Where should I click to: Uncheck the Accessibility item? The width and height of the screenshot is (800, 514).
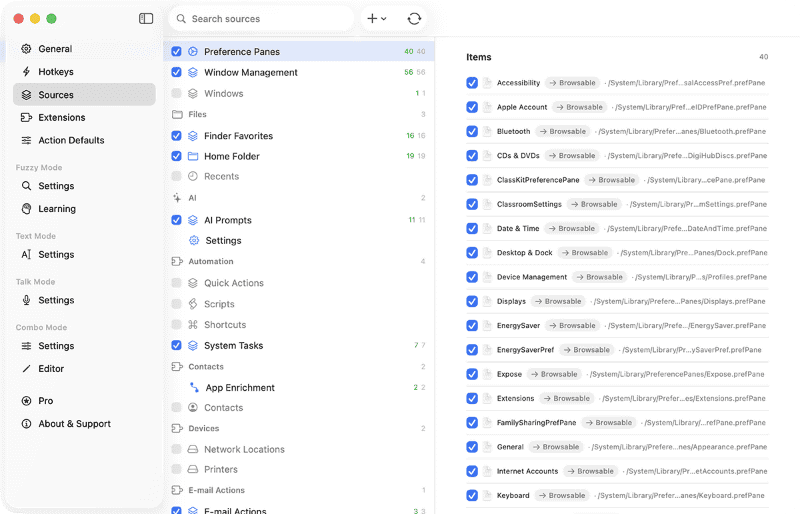472,83
